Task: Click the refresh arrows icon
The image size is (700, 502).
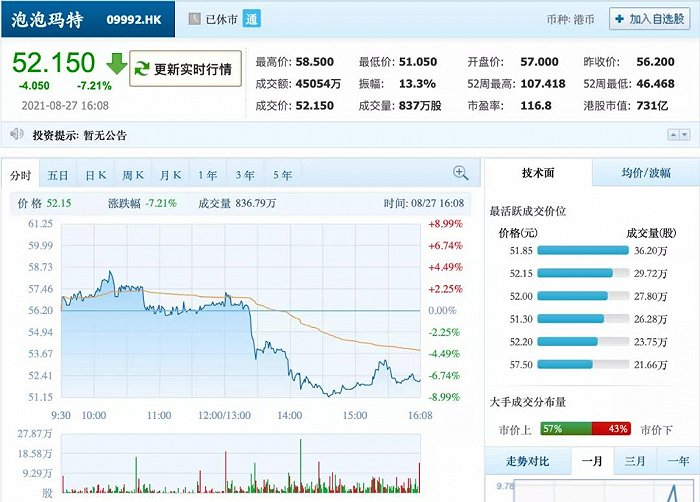Action: click(142, 69)
